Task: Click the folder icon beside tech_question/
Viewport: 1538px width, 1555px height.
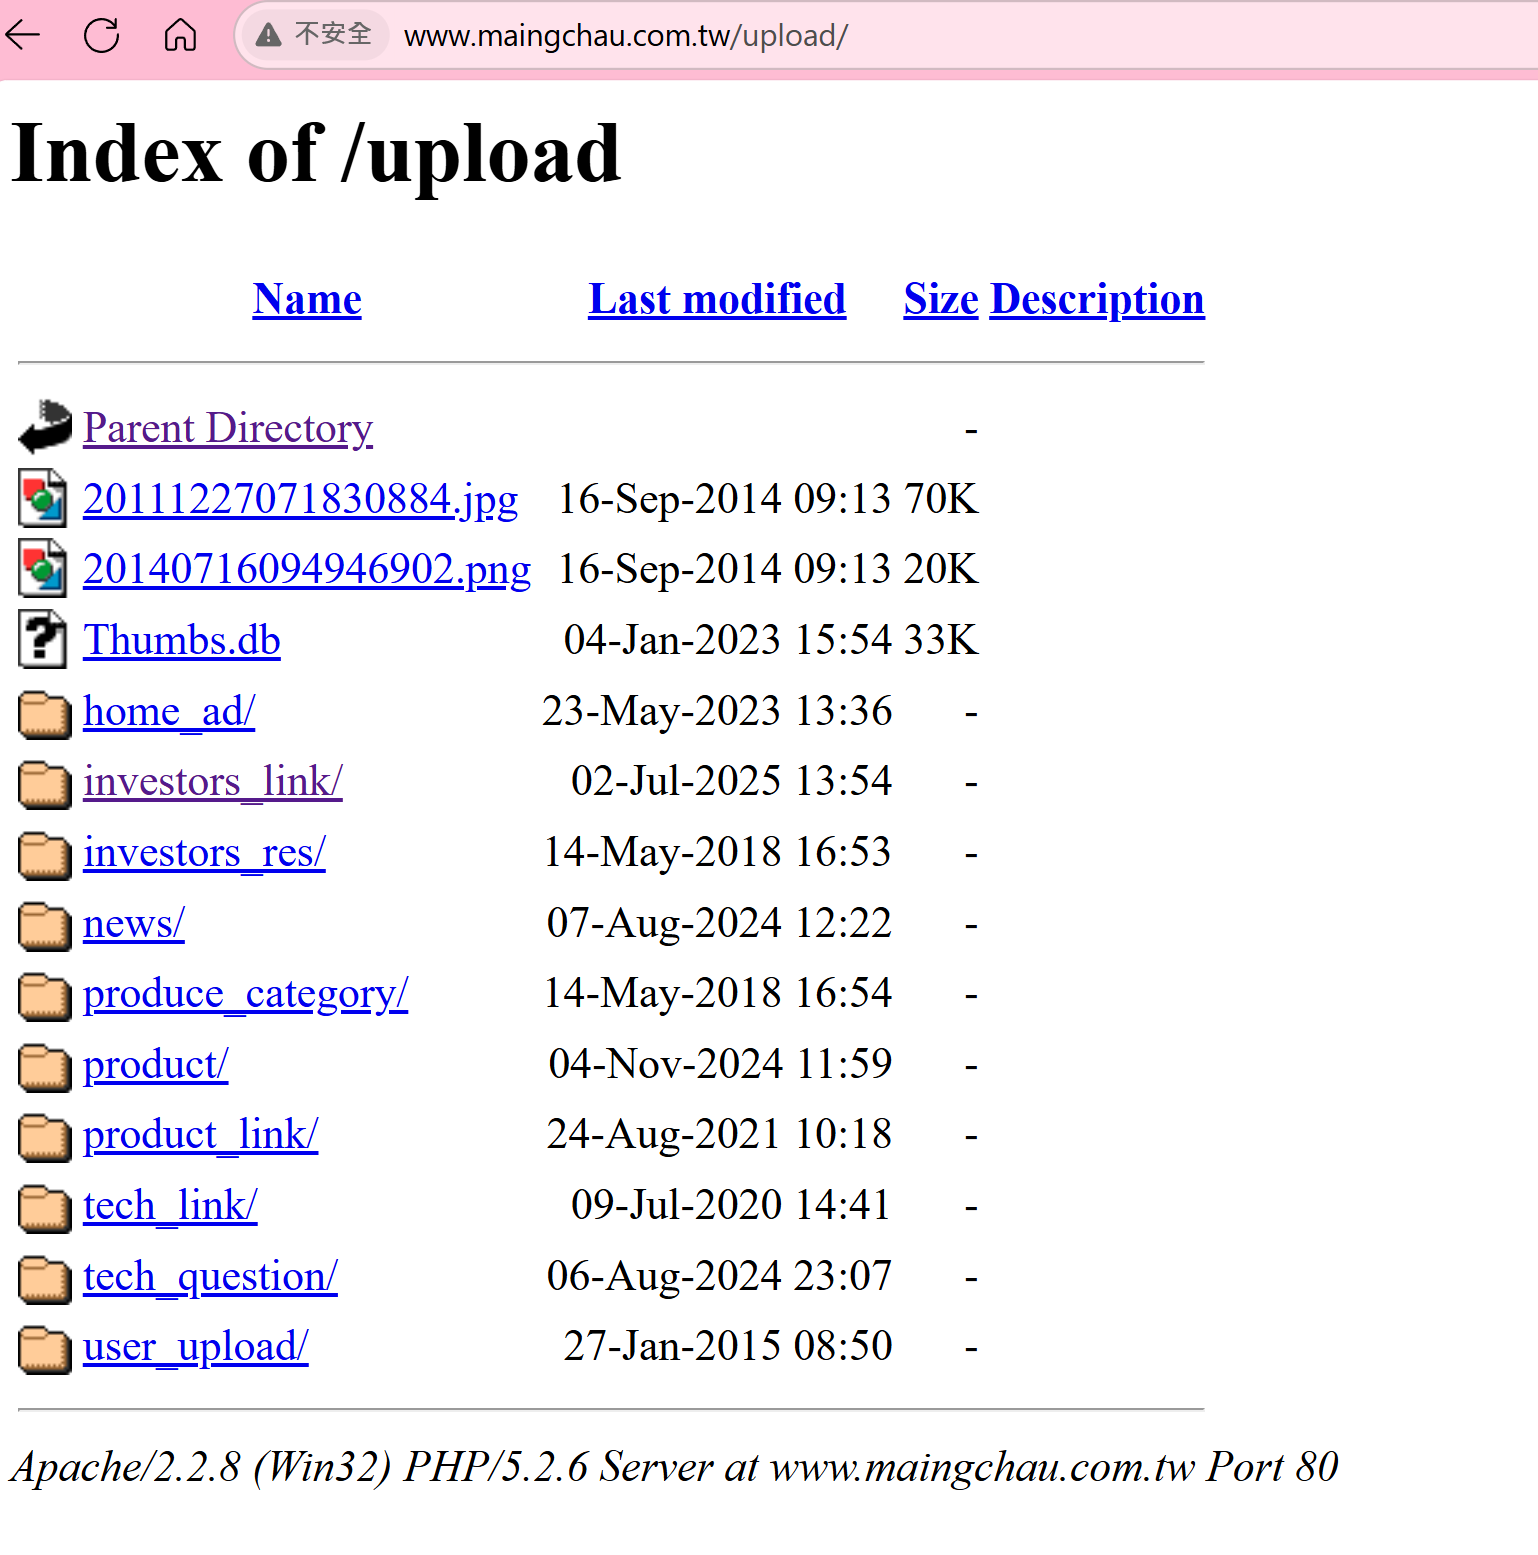Action: (x=45, y=1279)
